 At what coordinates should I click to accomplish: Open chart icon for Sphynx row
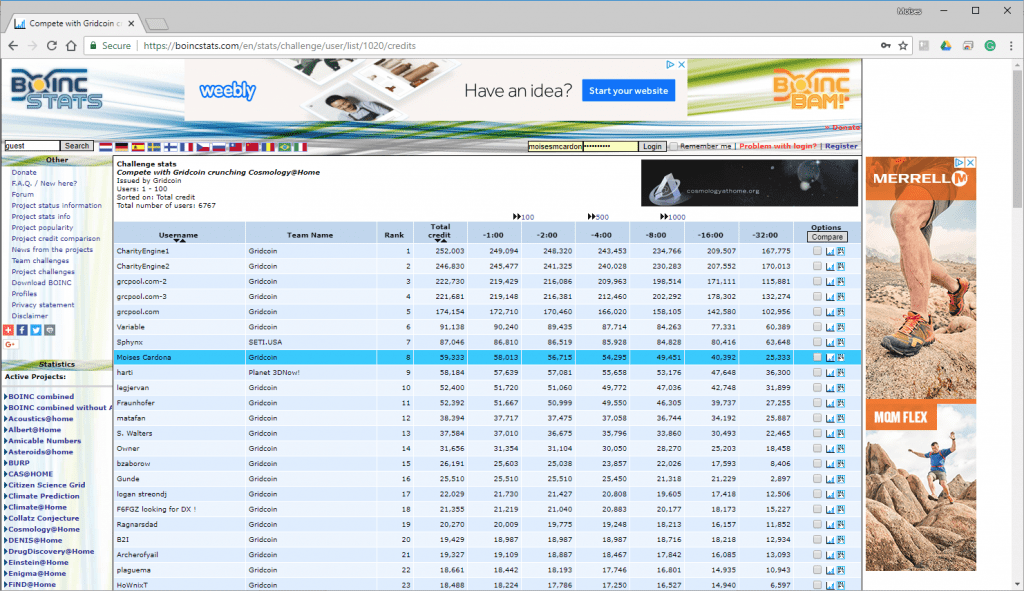[830, 342]
